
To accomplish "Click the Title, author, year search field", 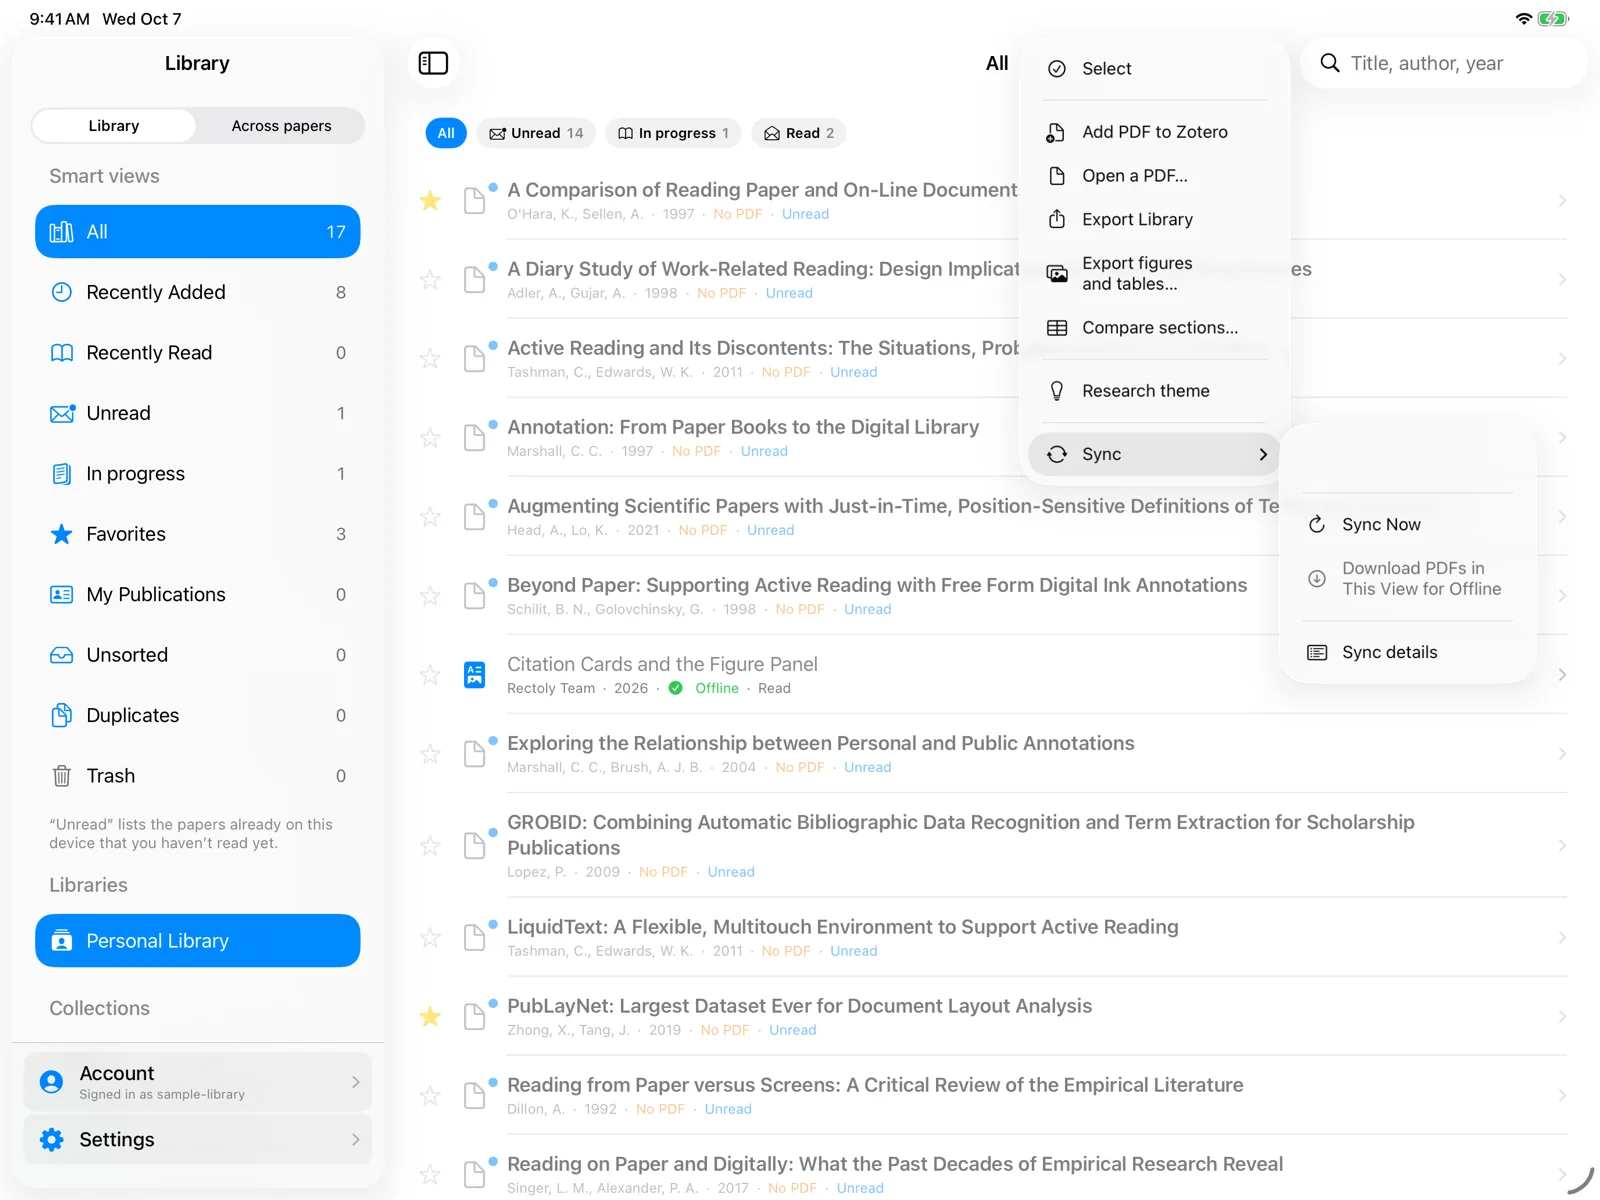I will (1444, 63).
